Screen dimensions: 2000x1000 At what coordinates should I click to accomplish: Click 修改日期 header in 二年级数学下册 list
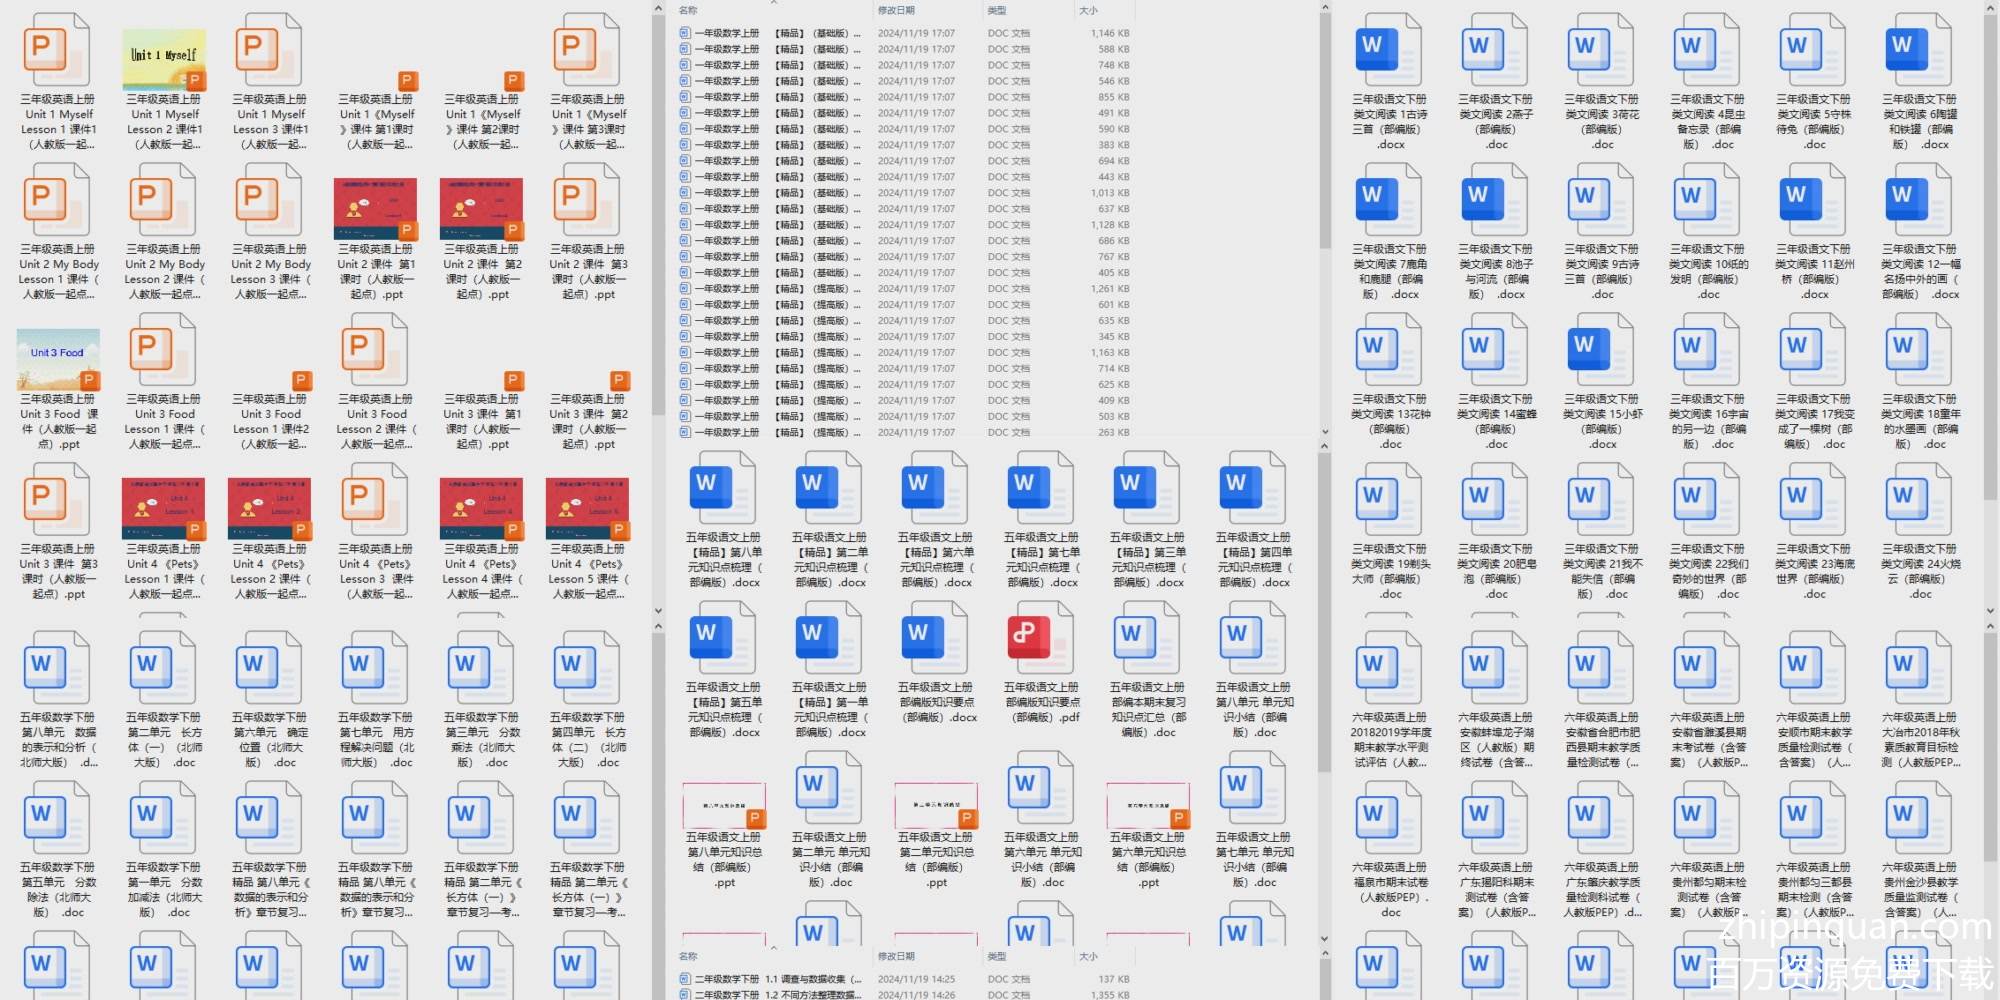896,956
